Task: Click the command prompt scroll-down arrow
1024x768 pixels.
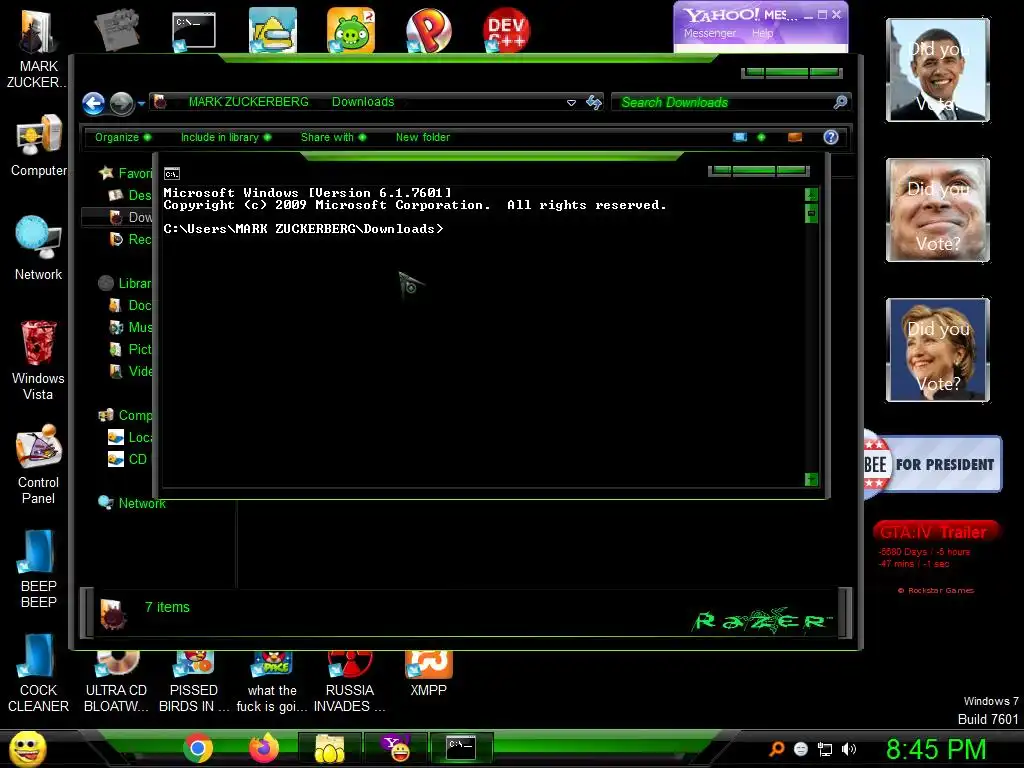Action: pyautogui.click(x=811, y=480)
